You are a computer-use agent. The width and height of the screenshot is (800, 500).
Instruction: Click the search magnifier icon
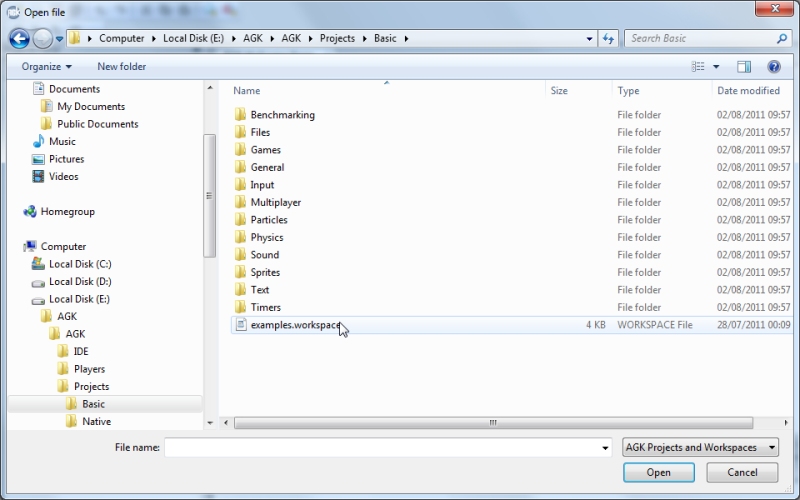pyautogui.click(x=782, y=38)
